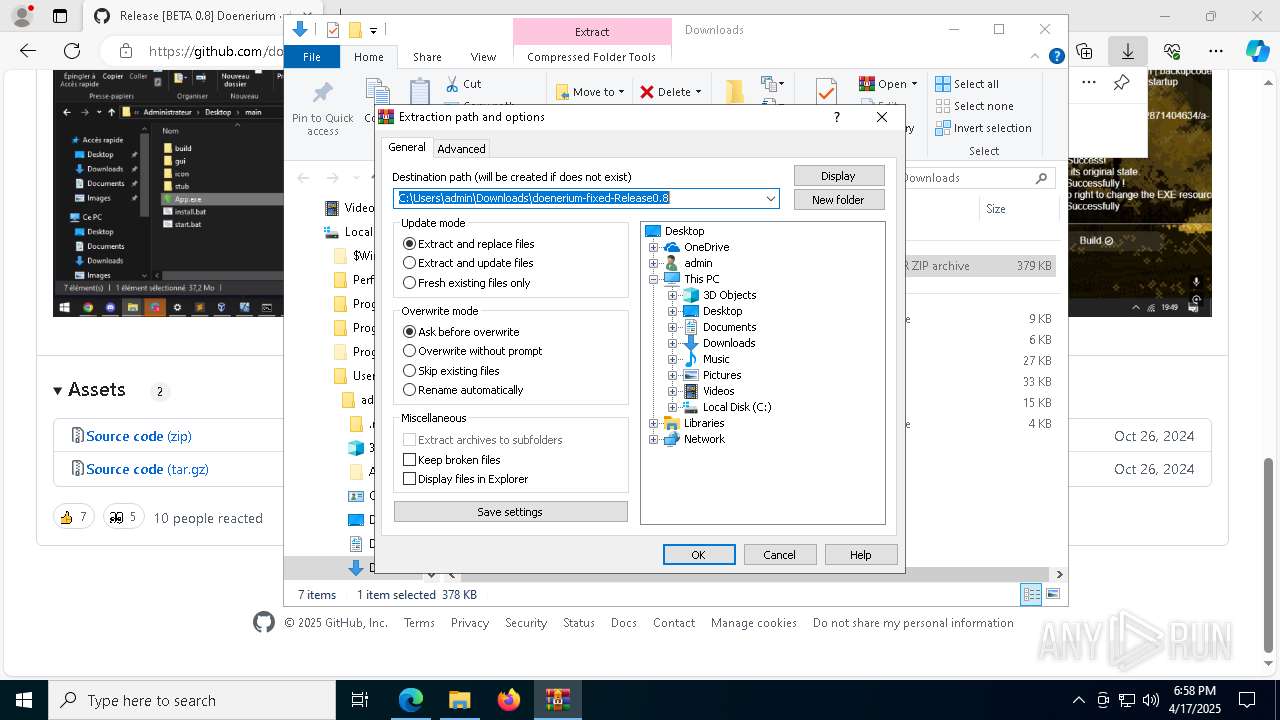Open browser Downloads icon
The width and height of the screenshot is (1280, 720).
pos(1128,51)
